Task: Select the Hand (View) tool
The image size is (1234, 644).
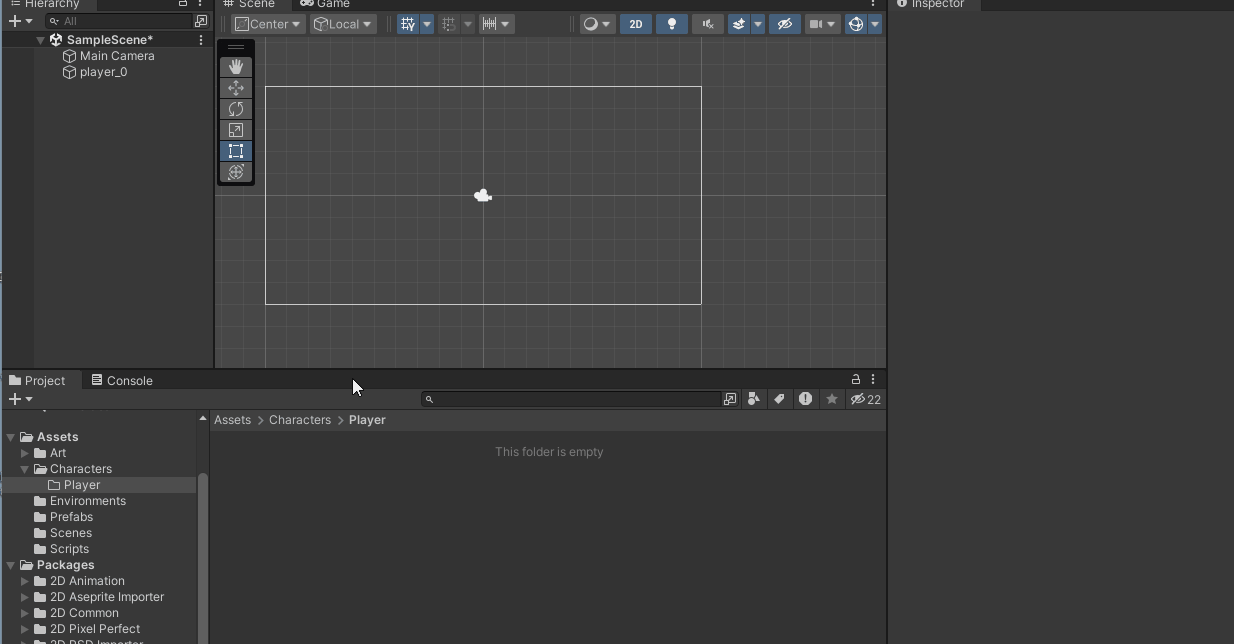Action: point(236,67)
